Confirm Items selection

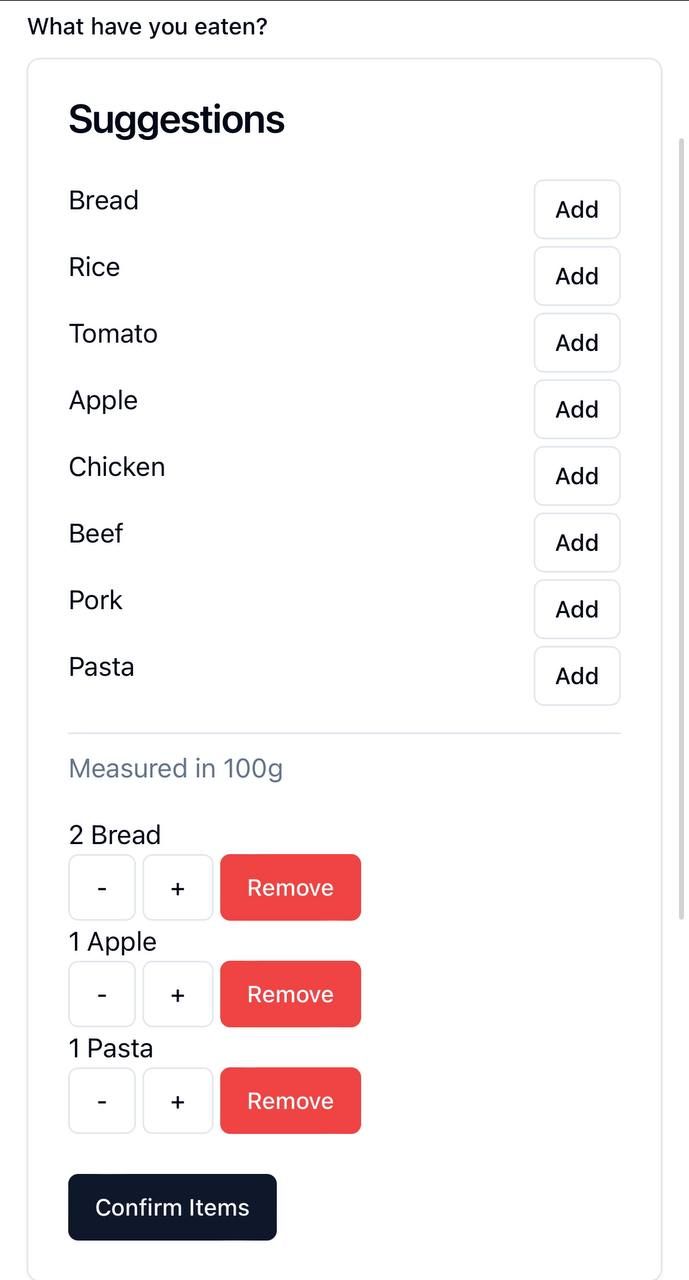click(172, 1207)
